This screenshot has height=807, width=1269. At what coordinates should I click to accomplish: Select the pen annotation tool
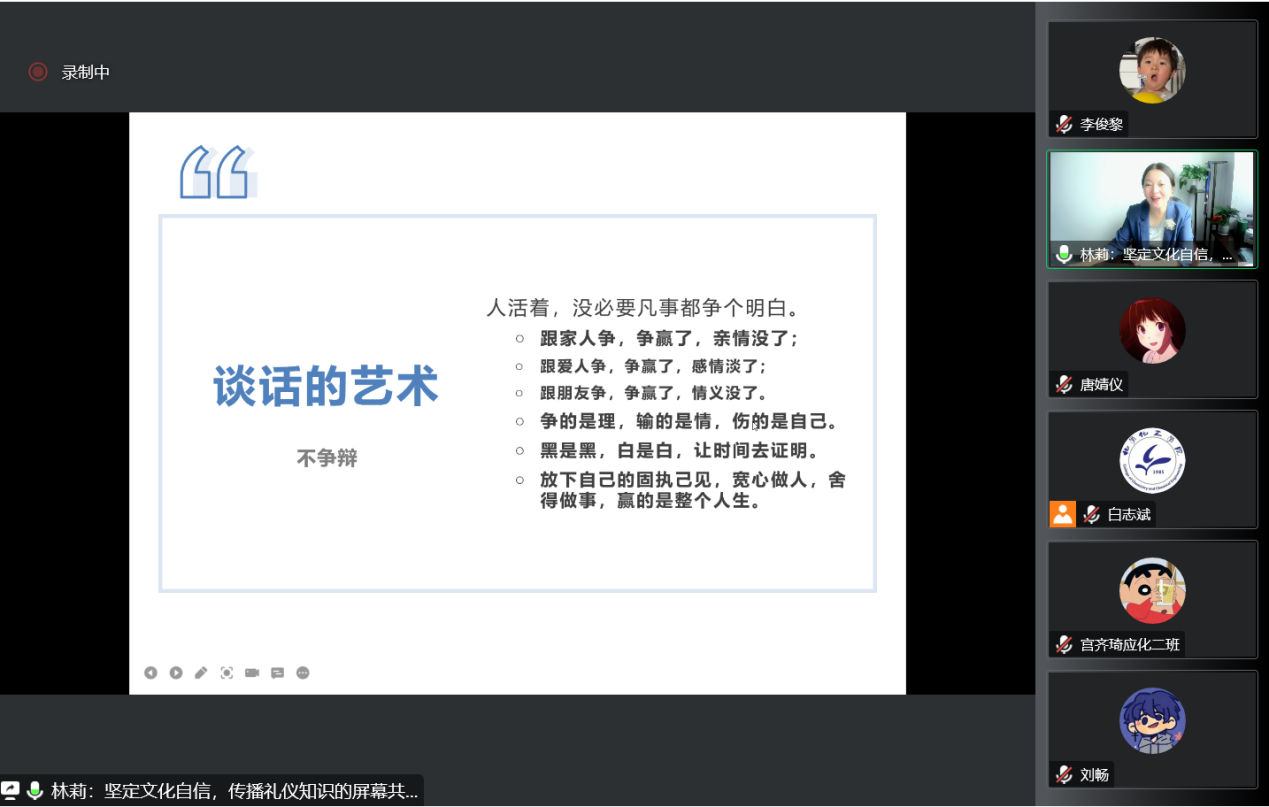tap(201, 673)
